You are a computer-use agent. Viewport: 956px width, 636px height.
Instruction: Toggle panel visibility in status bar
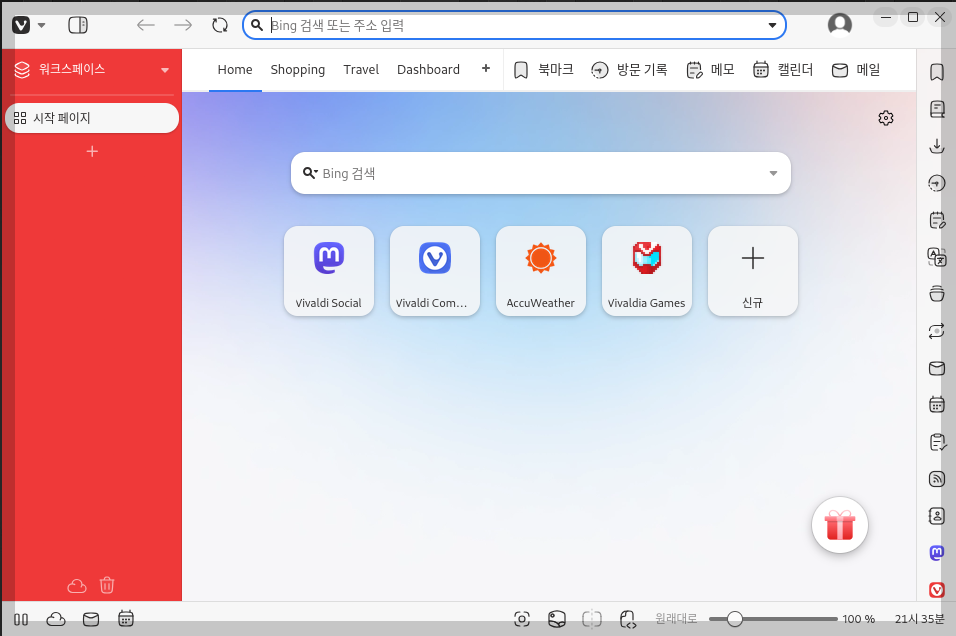(x=21, y=620)
